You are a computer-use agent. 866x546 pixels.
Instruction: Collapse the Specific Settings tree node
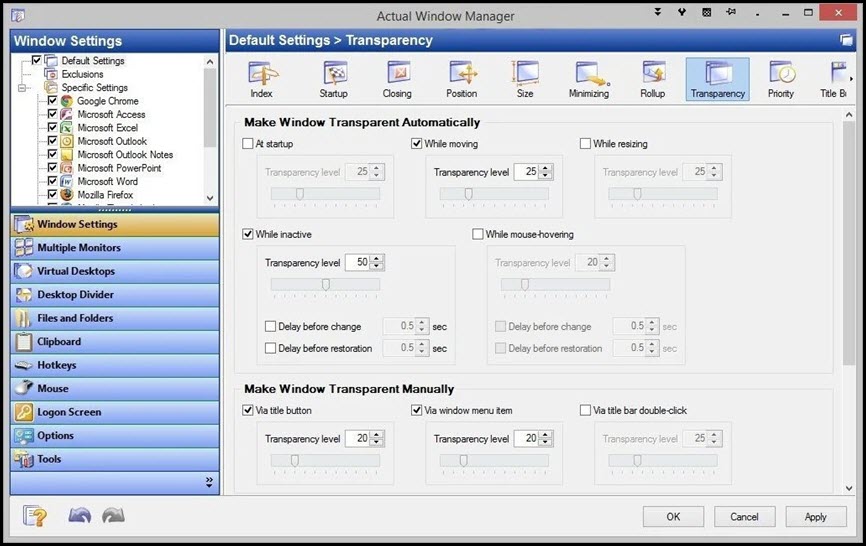pyautogui.click(x=23, y=88)
